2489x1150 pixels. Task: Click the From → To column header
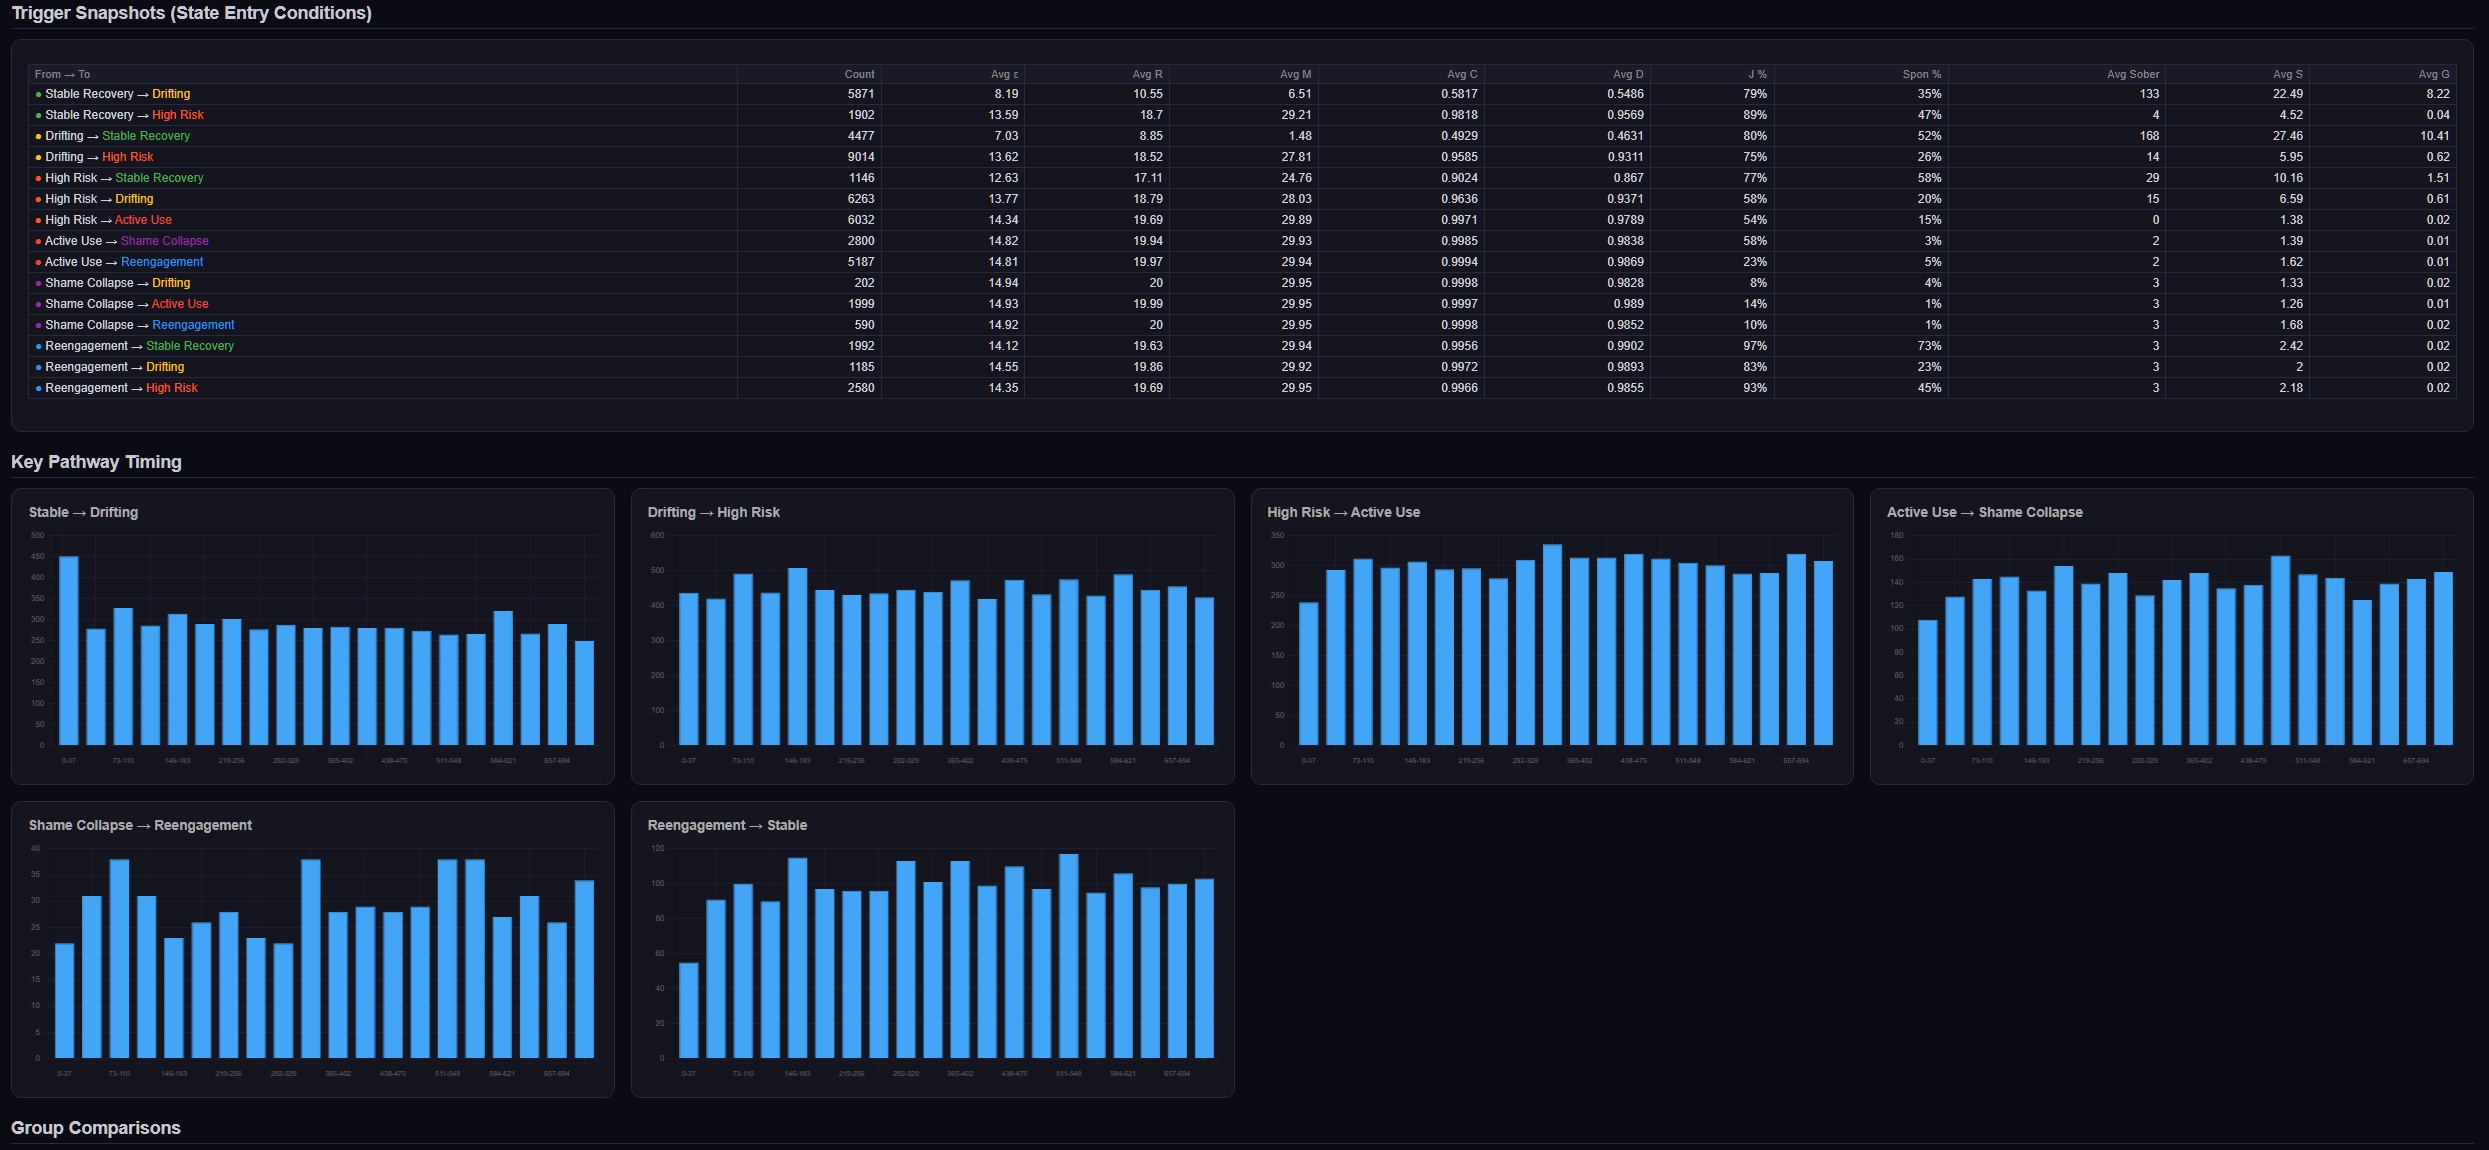62,74
